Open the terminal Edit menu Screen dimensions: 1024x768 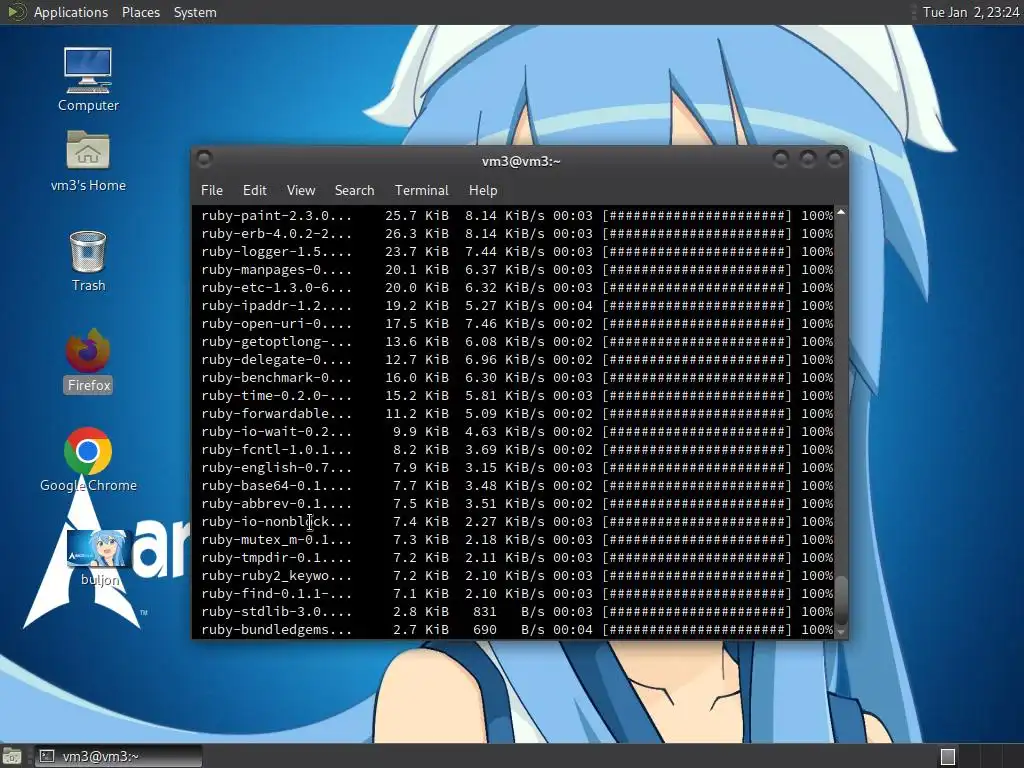(255, 190)
